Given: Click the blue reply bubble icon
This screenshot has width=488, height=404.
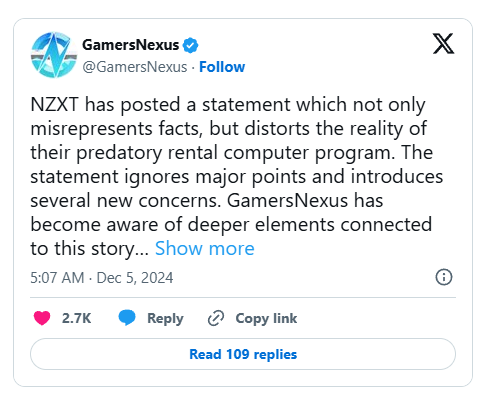Looking at the screenshot, I should (127, 317).
